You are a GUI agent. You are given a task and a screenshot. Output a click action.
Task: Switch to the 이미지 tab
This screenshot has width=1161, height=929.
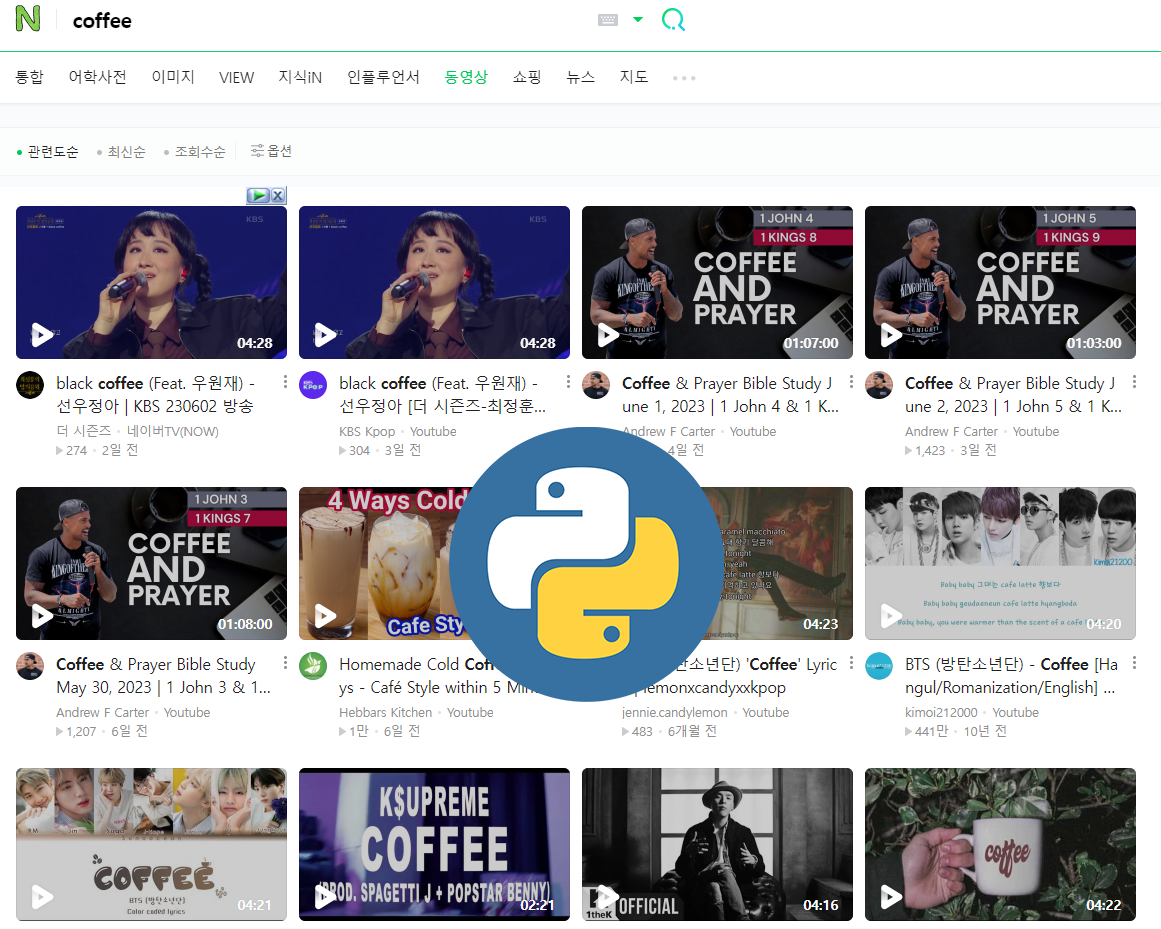coord(173,77)
